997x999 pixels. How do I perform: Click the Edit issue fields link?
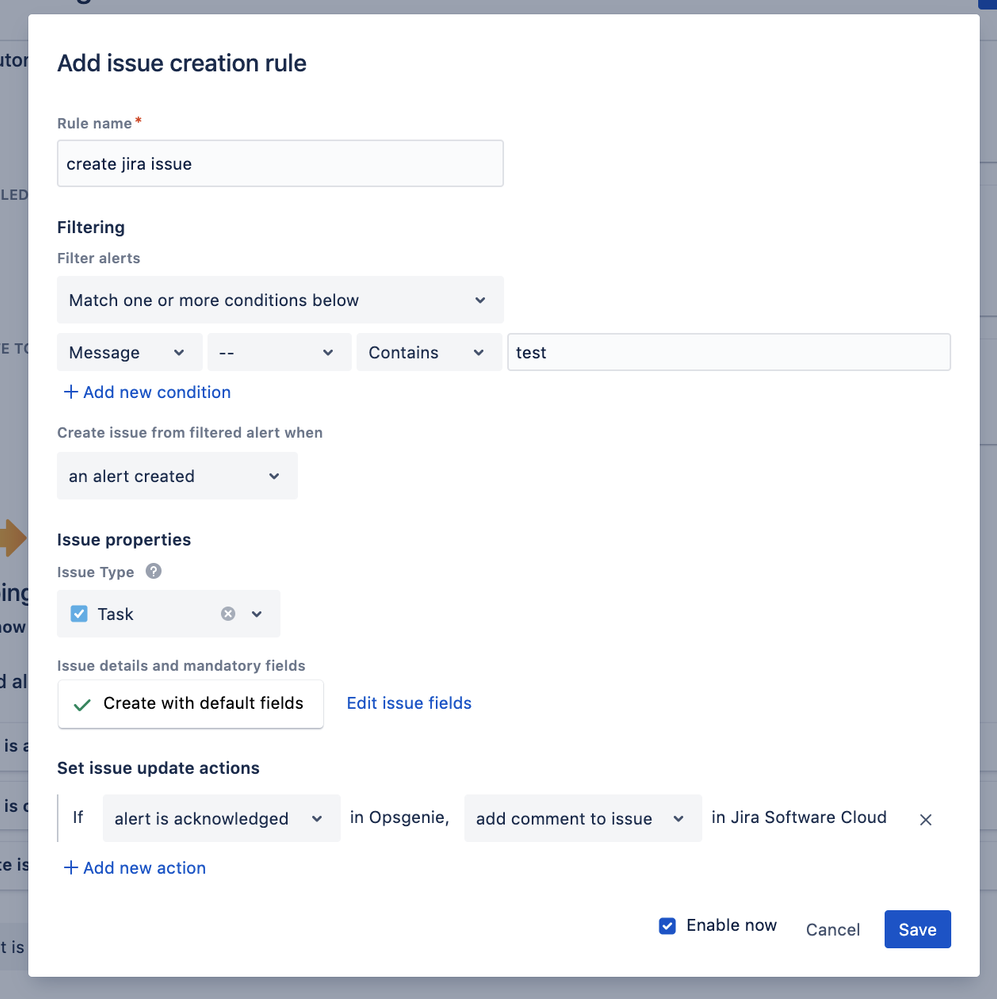409,703
